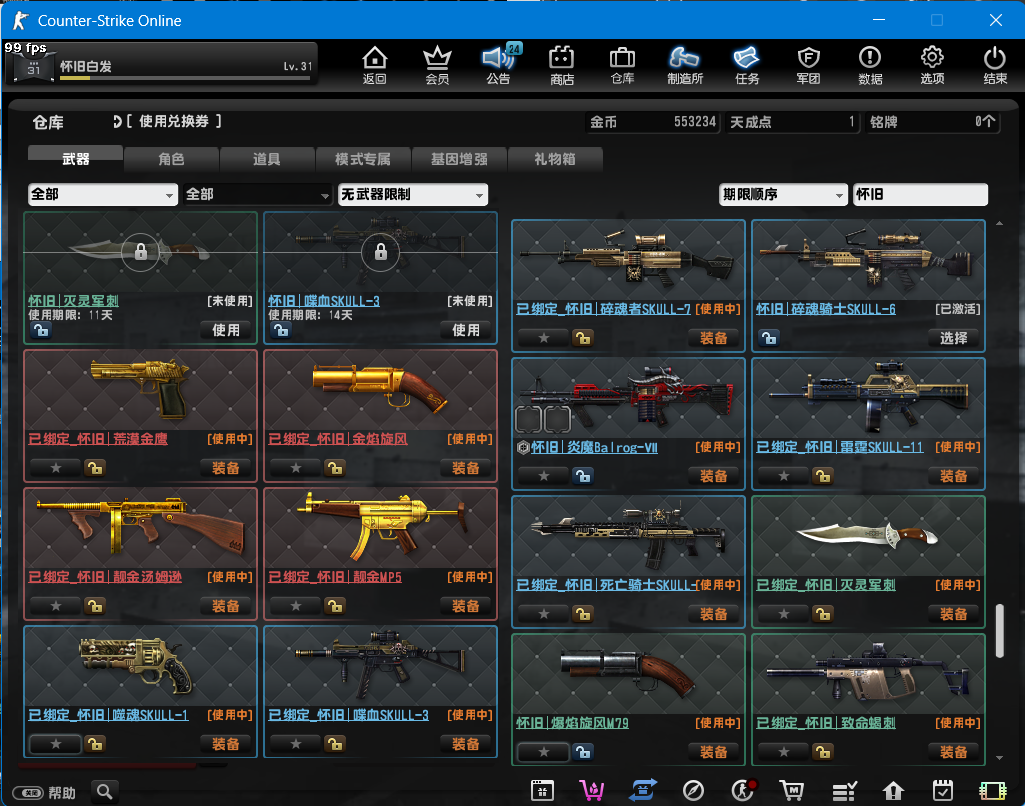Open the 会员 crown icon
Image resolution: width=1025 pixels, height=806 pixels.
click(x=437, y=65)
